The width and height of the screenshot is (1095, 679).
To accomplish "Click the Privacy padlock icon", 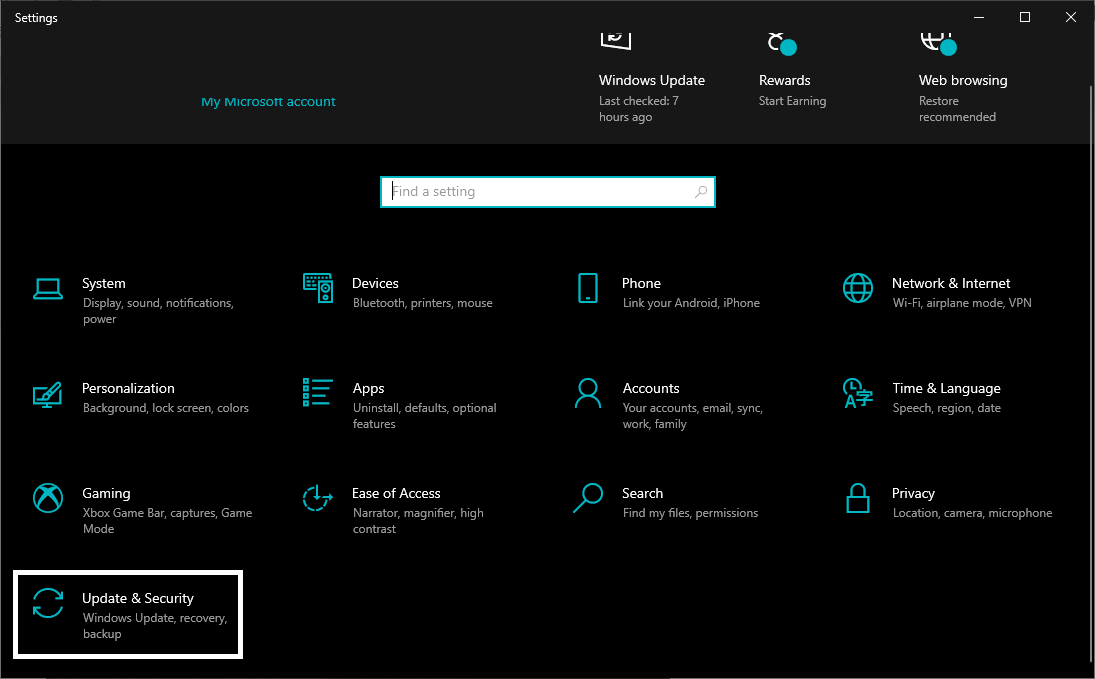I will pyautogui.click(x=858, y=498).
